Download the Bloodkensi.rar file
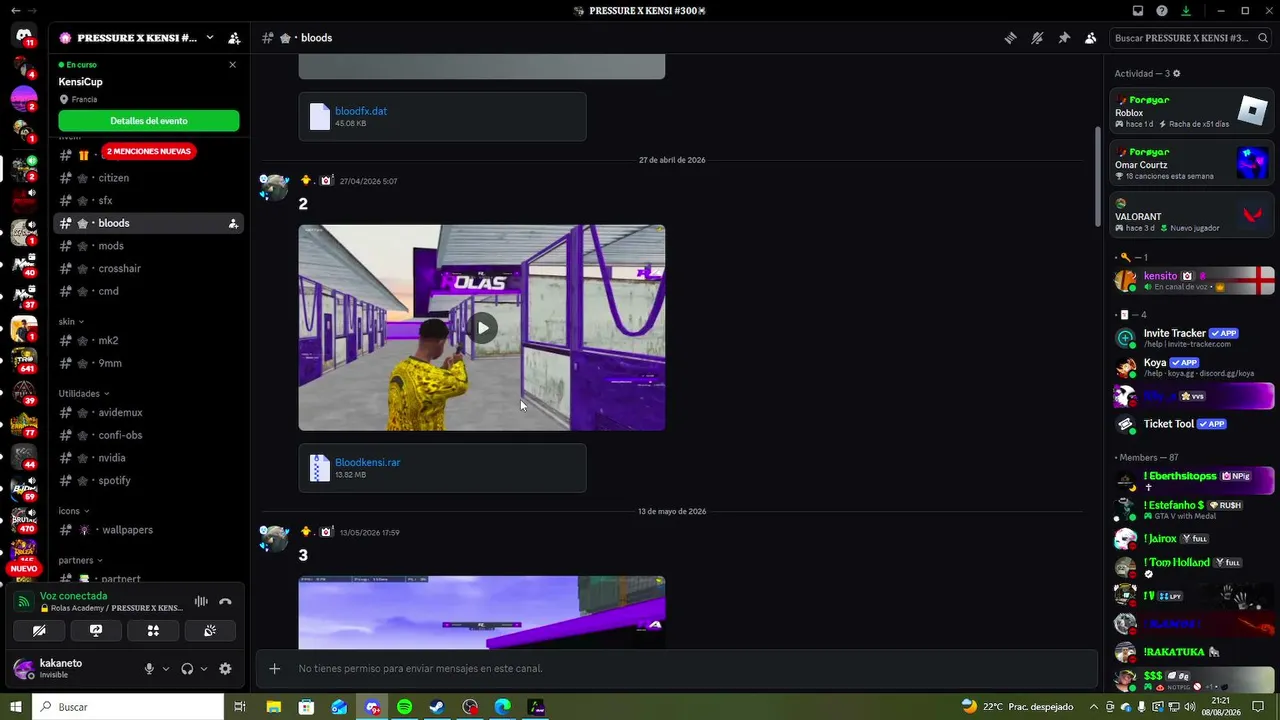Viewport: 1280px width, 720px height. coord(368,463)
